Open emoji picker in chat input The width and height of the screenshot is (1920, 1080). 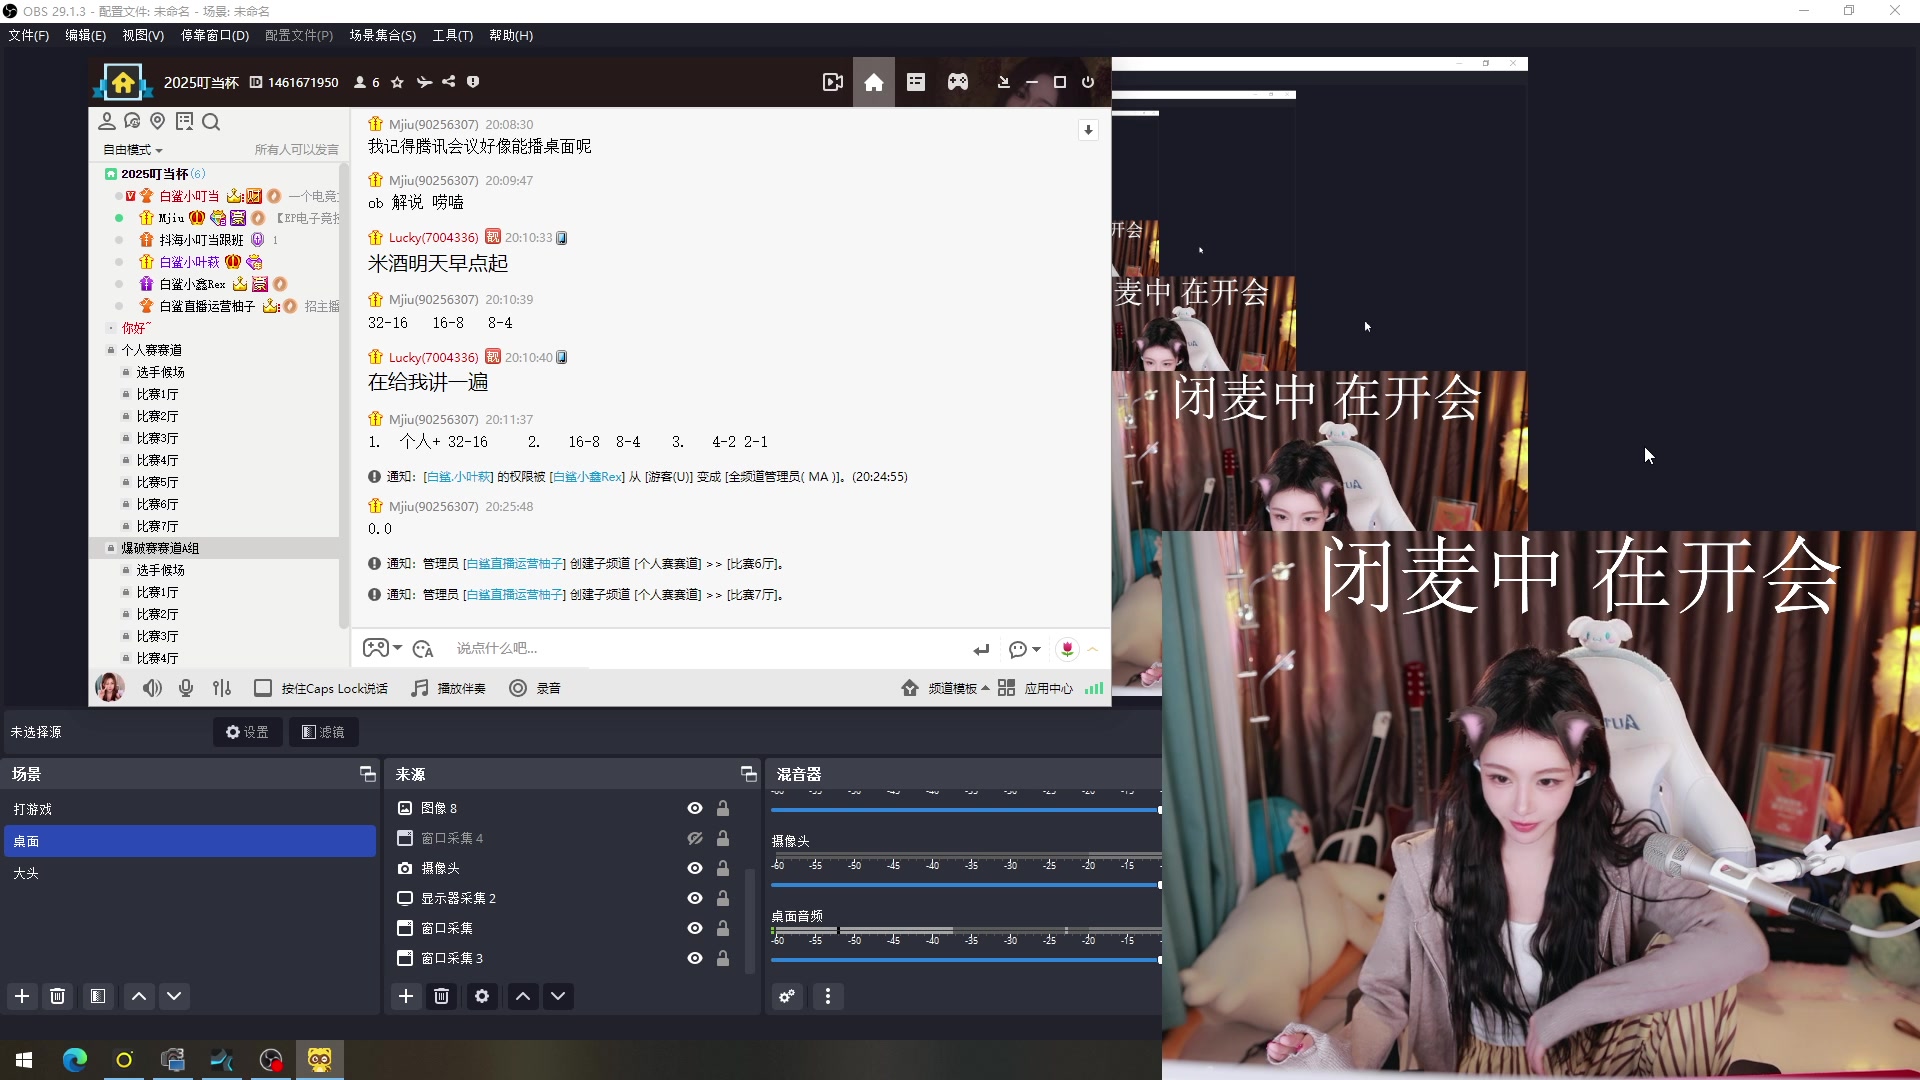(423, 649)
